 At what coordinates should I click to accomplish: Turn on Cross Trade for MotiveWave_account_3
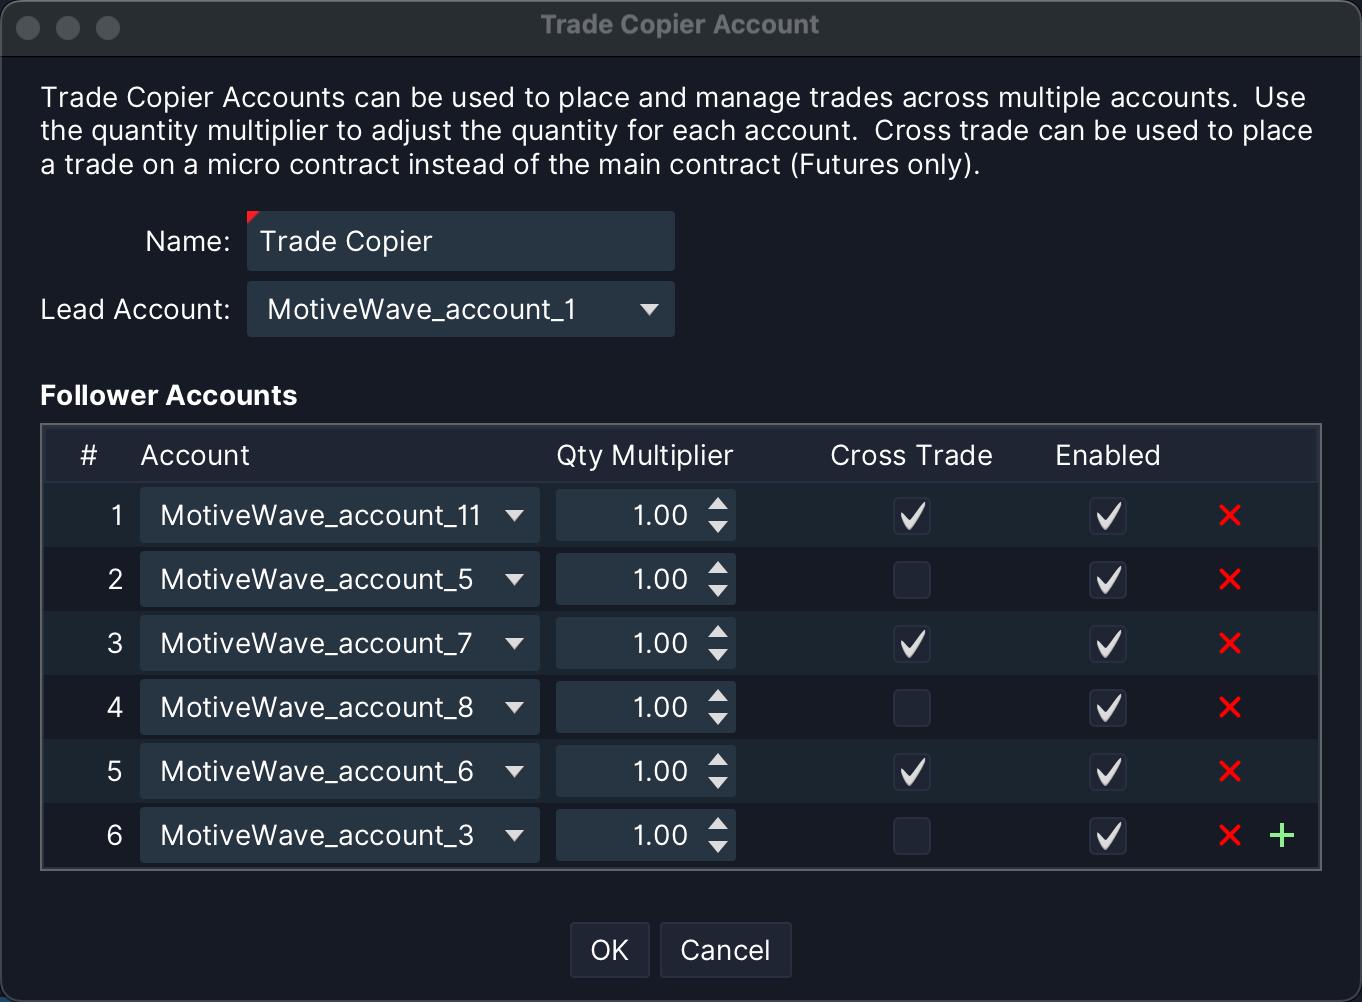[x=912, y=836]
